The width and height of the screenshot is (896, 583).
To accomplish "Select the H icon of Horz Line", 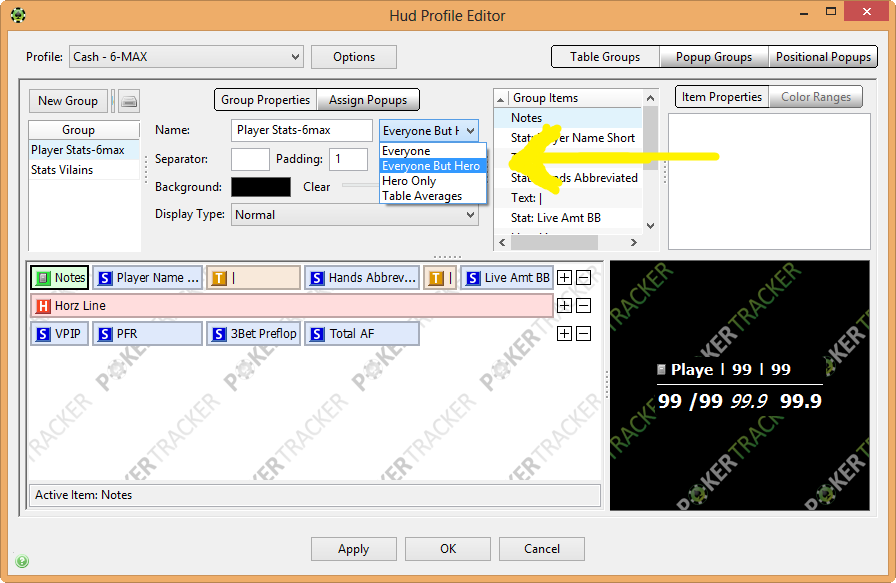I will (x=43, y=306).
